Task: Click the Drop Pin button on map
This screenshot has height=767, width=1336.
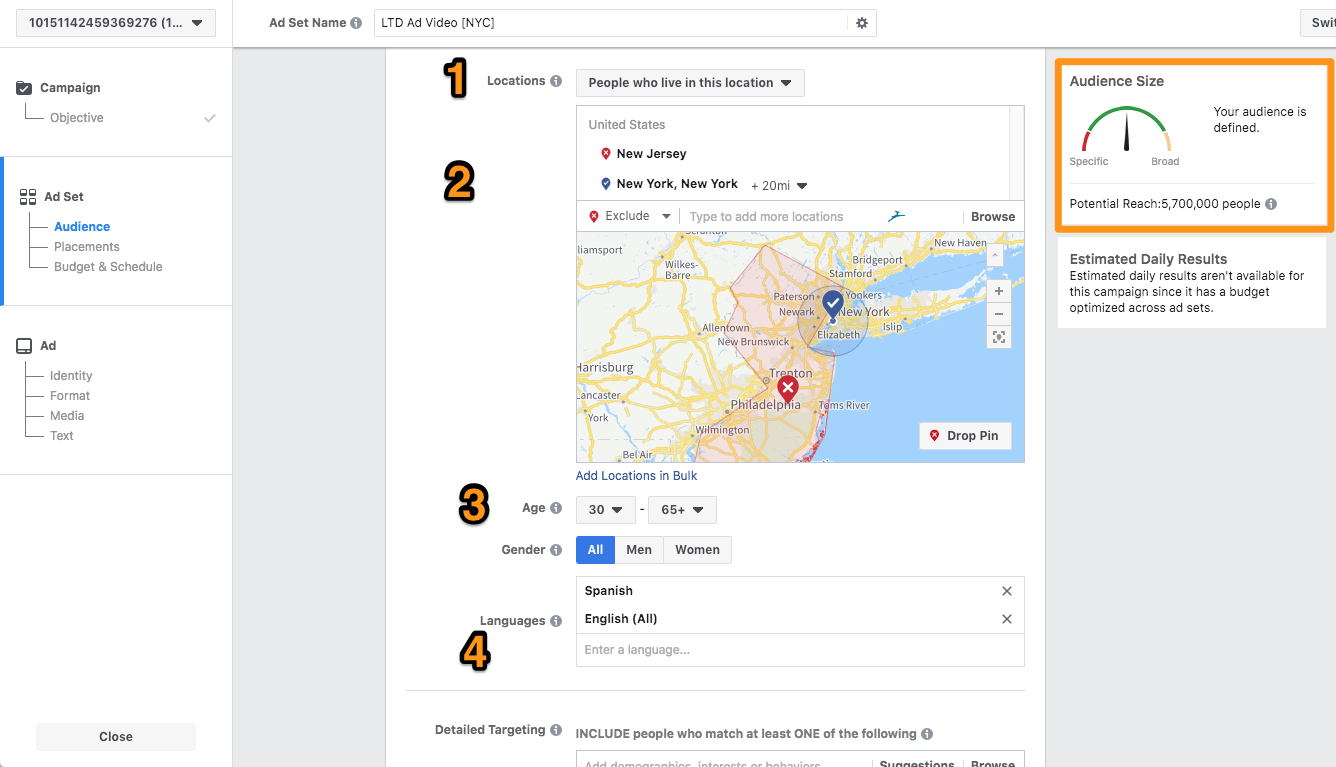Action: click(965, 436)
